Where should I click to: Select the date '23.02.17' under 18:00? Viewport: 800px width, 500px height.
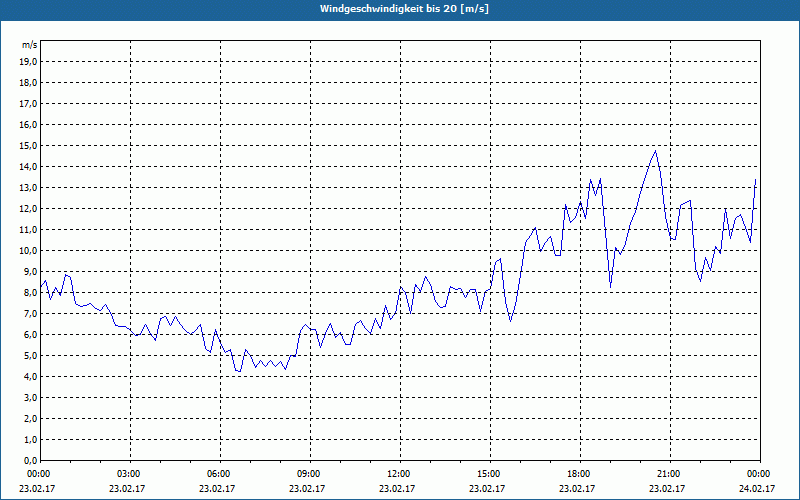(577, 488)
